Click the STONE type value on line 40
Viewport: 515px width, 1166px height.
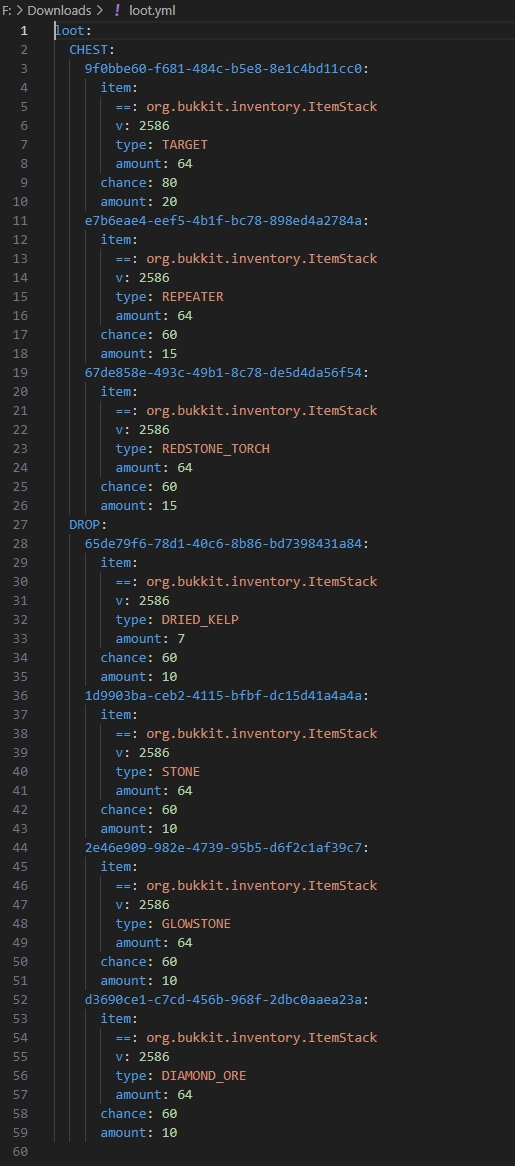[181, 771]
